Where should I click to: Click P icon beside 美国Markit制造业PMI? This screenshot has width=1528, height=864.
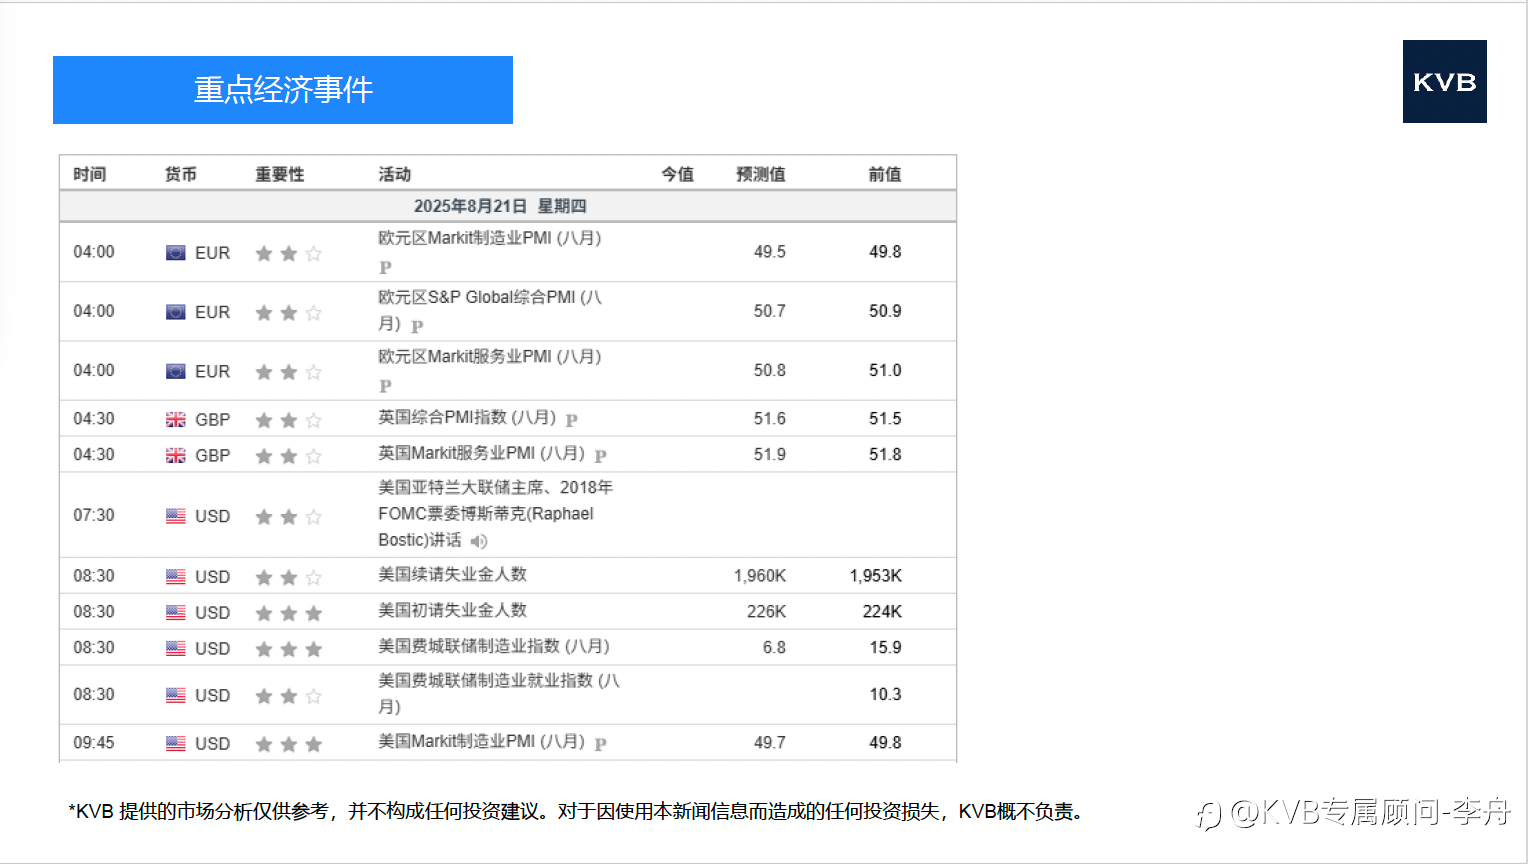[601, 744]
